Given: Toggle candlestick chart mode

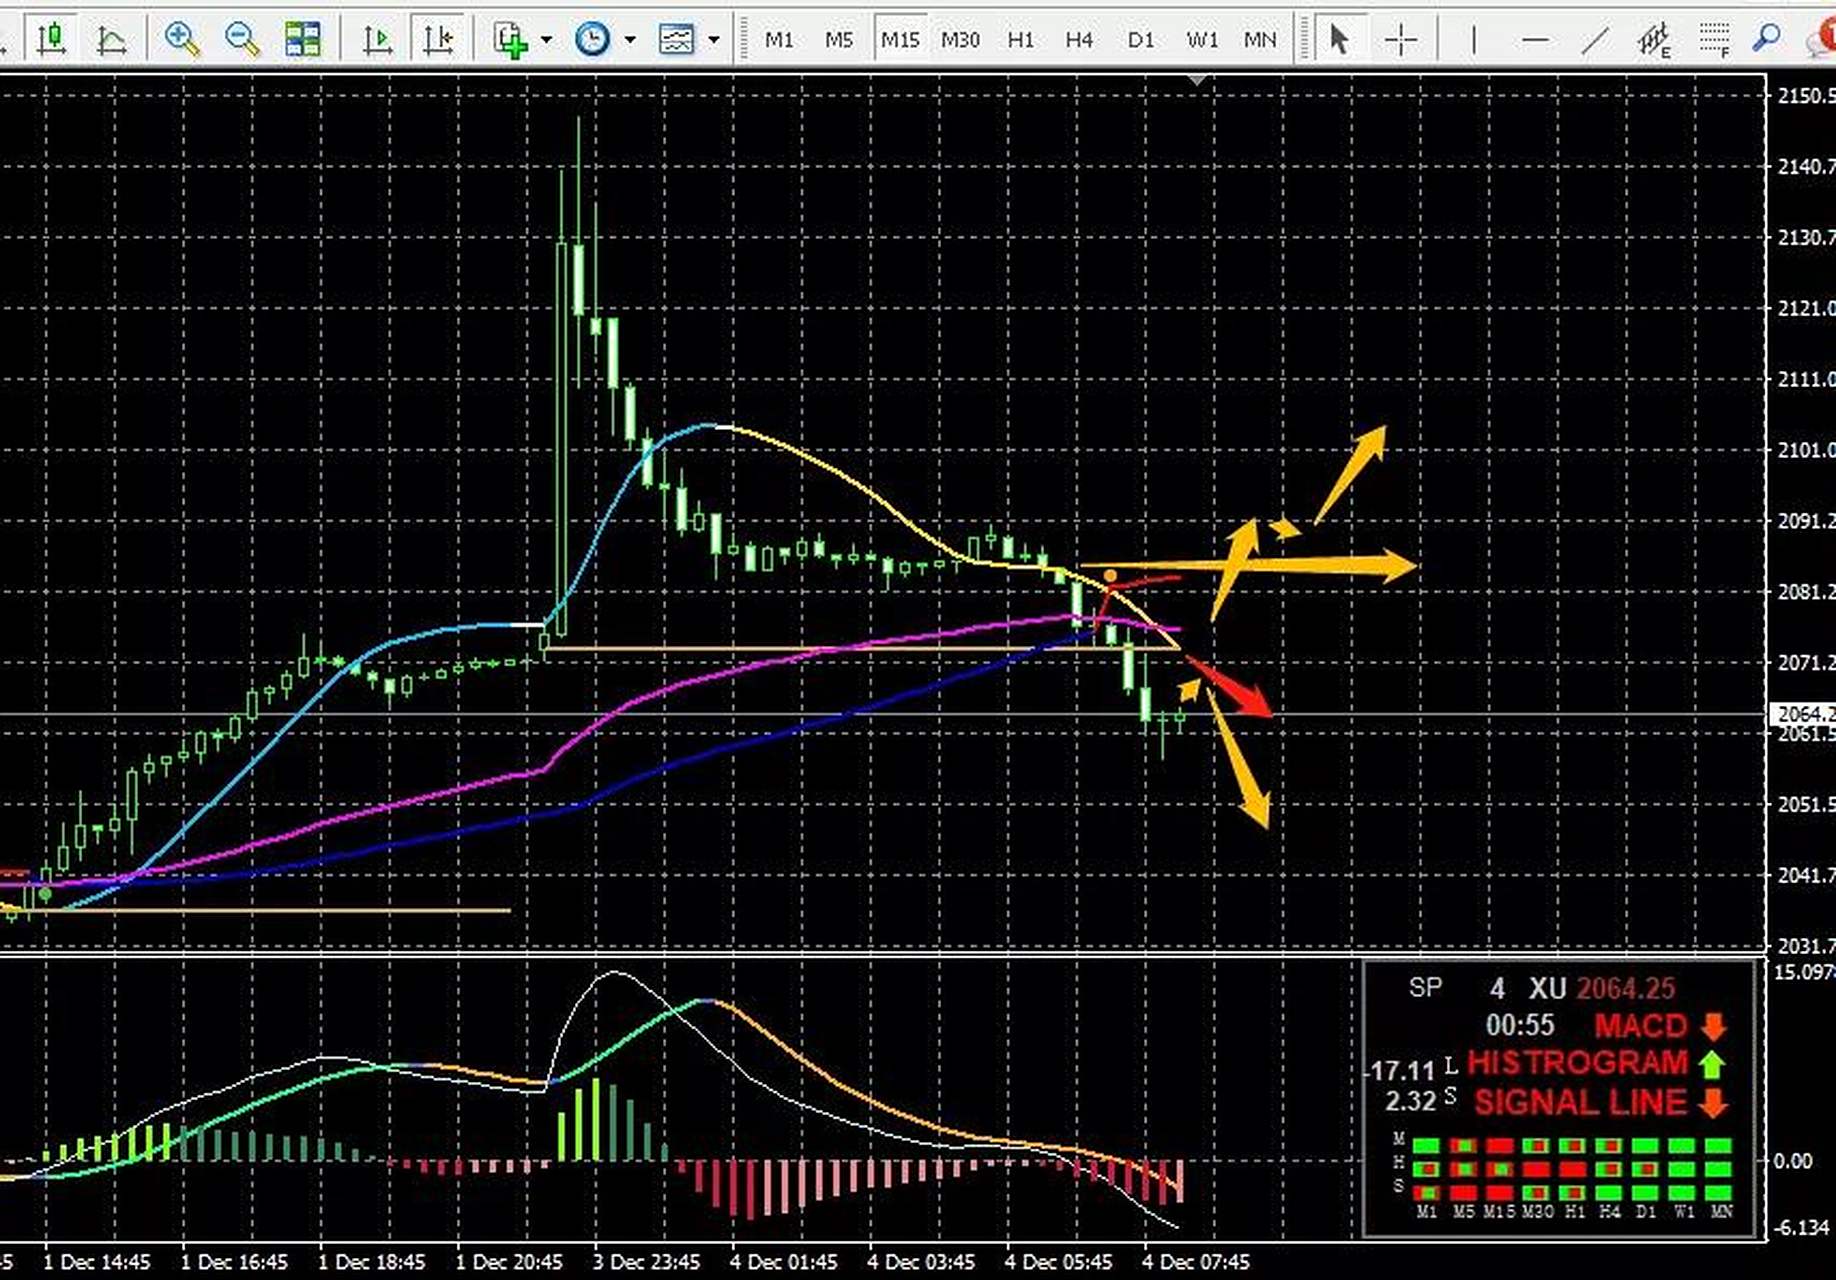Looking at the screenshot, I should point(51,39).
